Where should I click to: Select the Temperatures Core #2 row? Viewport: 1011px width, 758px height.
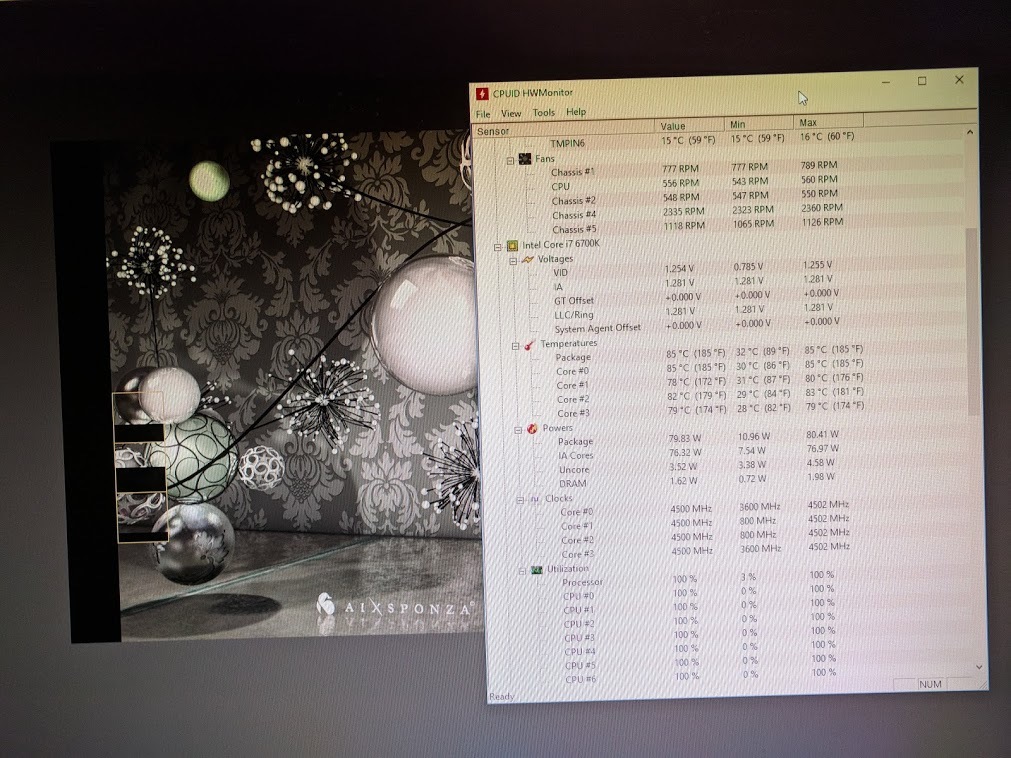tap(723, 397)
